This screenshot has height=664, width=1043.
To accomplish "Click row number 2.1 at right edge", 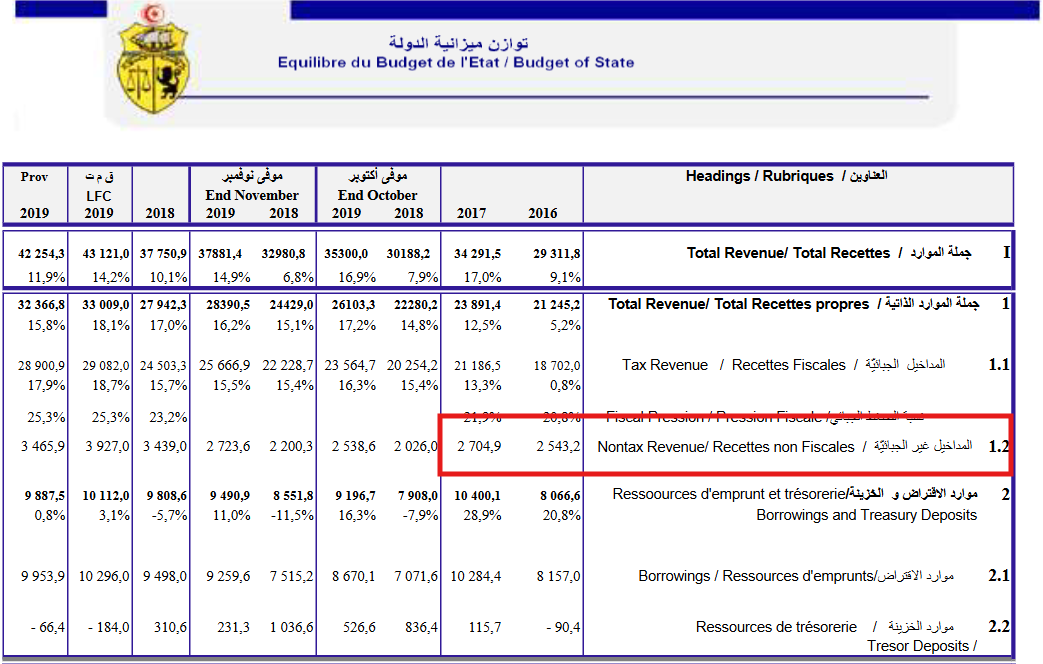I will (x=998, y=576).
